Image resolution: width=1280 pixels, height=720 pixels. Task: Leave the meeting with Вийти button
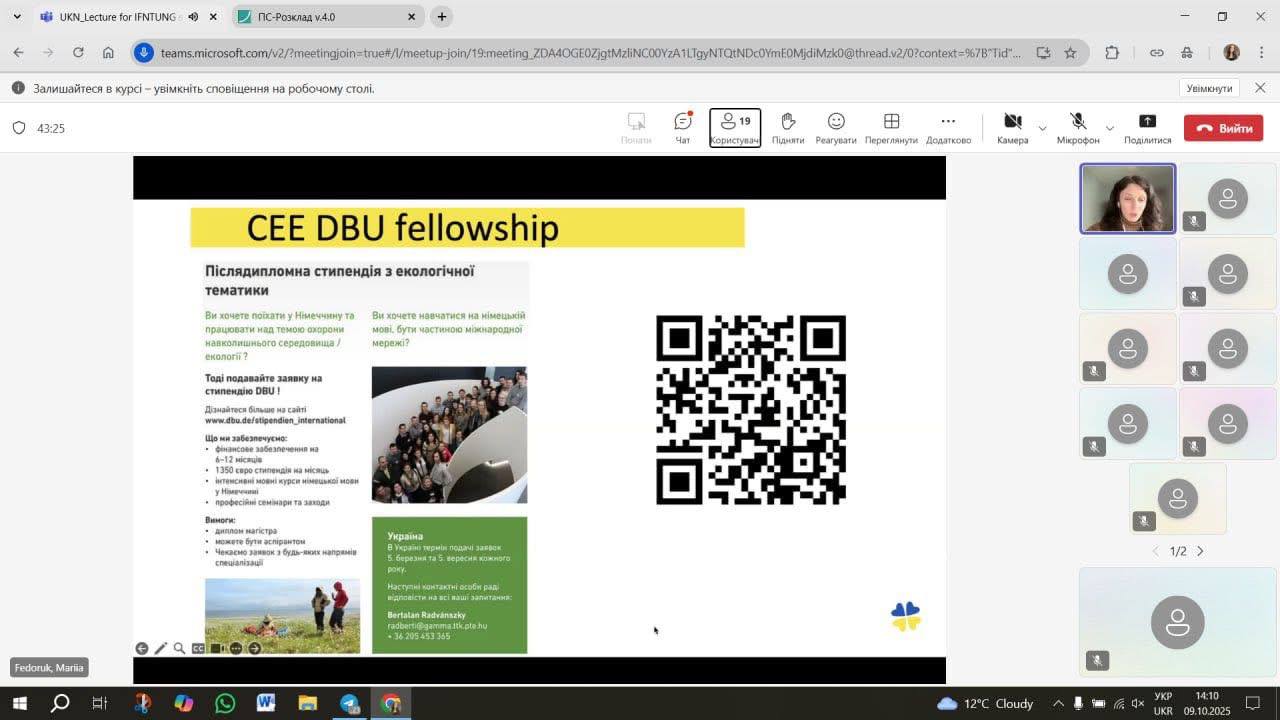1223,128
